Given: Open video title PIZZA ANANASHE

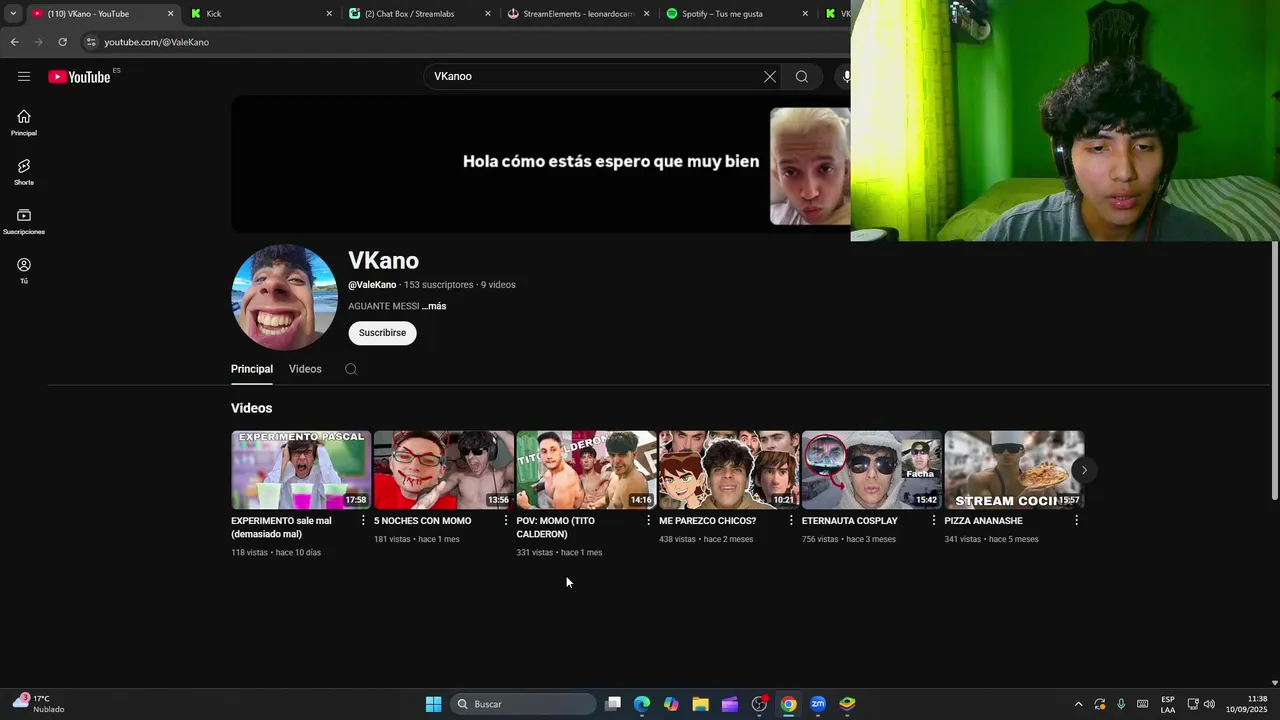Looking at the screenshot, I should coord(983,521).
